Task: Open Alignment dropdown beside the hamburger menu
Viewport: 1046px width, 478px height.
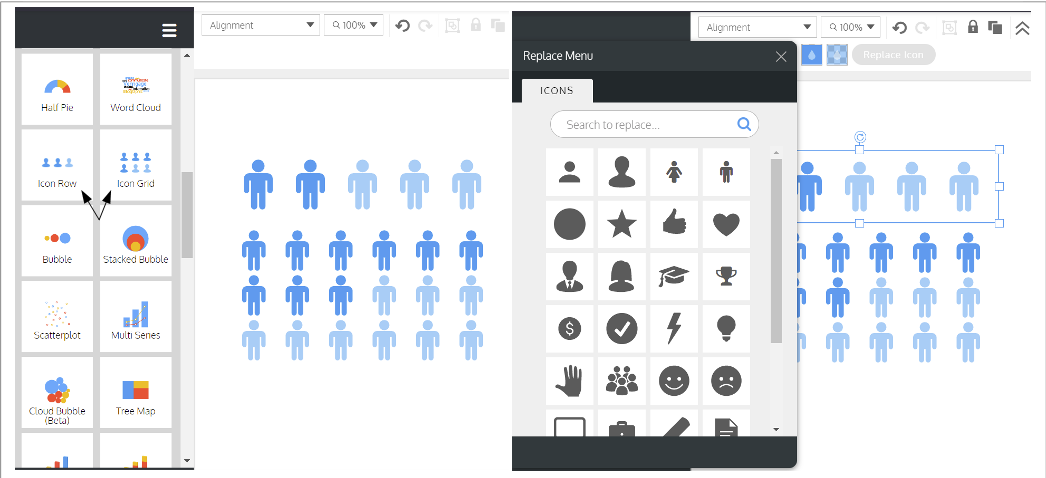Action: [x=261, y=25]
